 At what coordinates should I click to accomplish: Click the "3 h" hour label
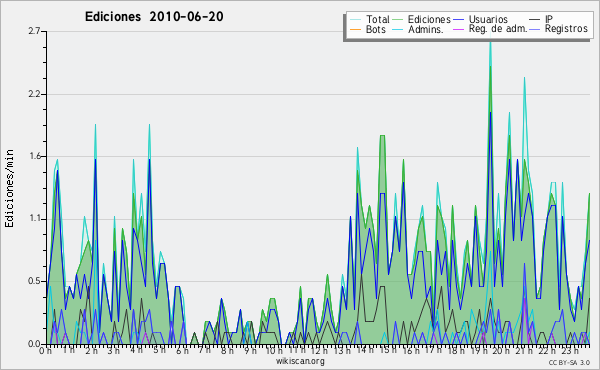point(114,350)
